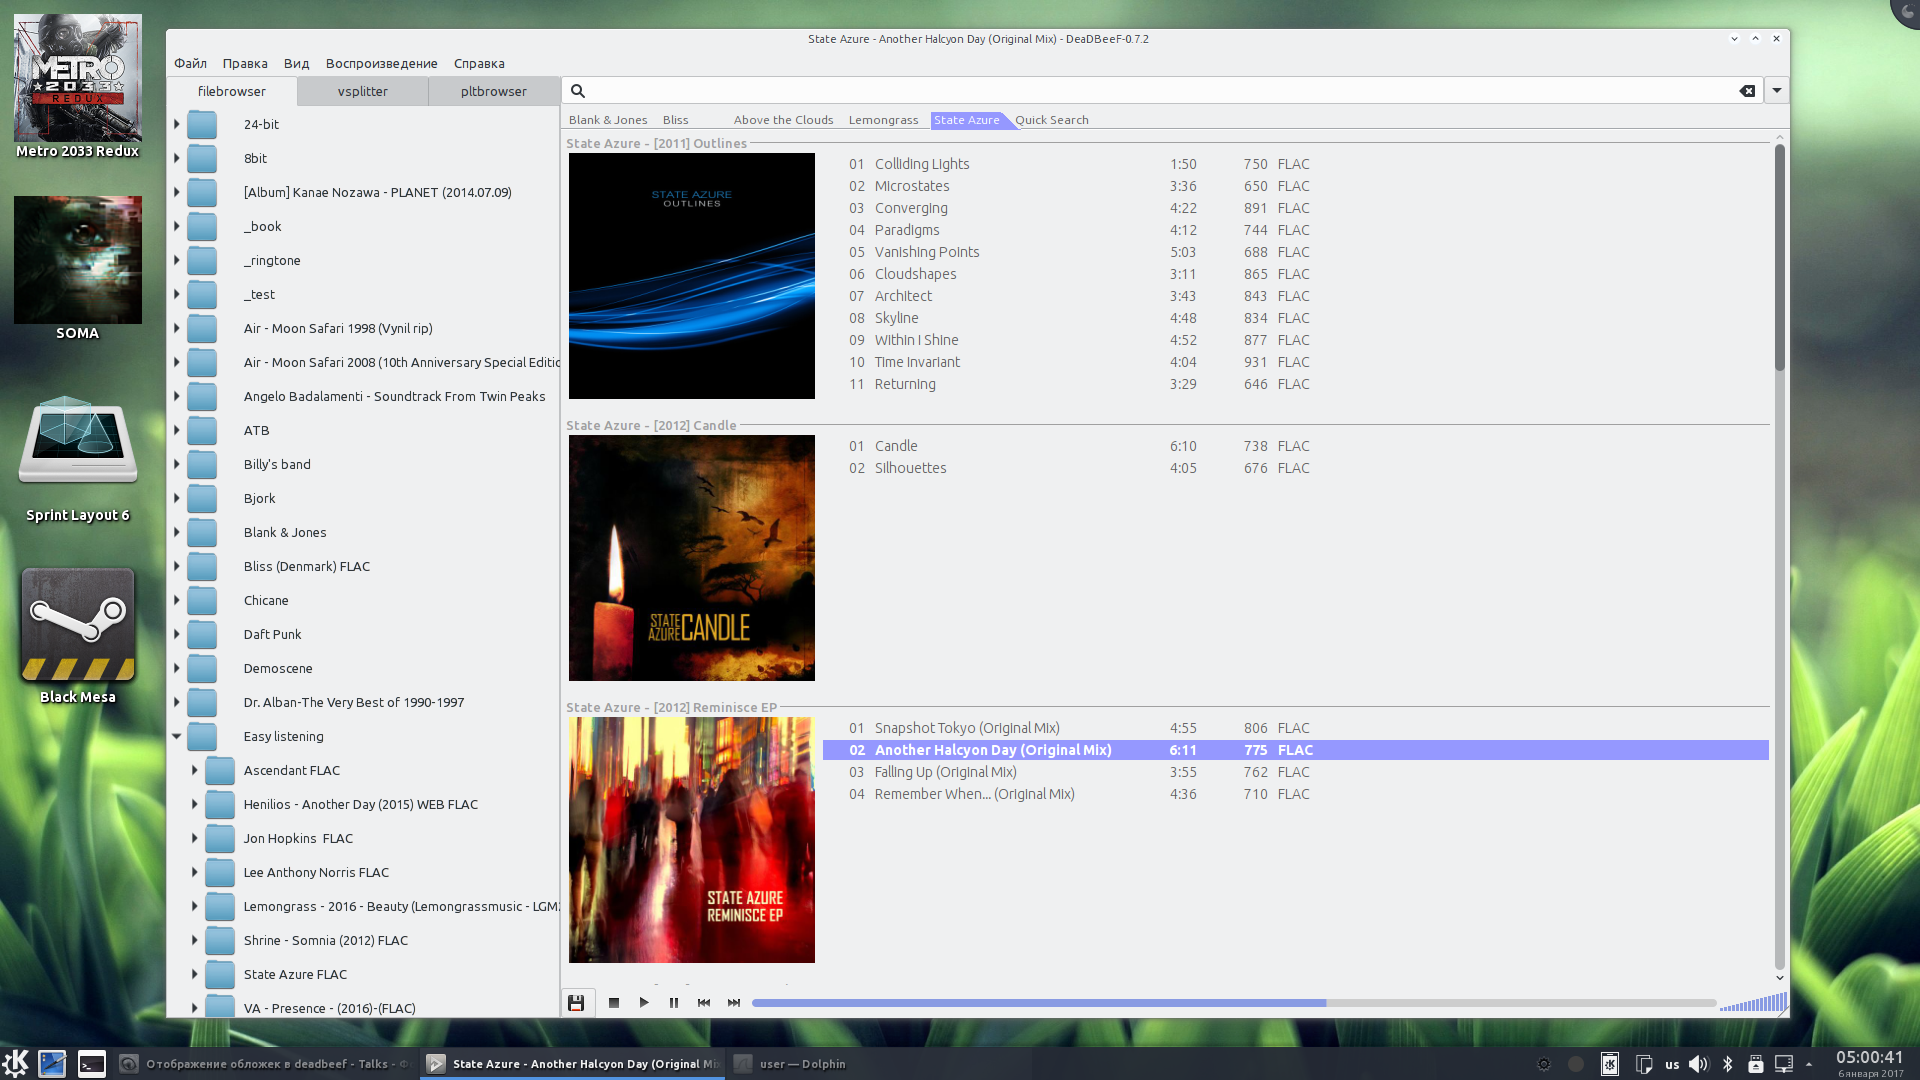Viewport: 1920px width, 1080px height.
Task: Select the filebrowser tab
Action: coord(232,91)
